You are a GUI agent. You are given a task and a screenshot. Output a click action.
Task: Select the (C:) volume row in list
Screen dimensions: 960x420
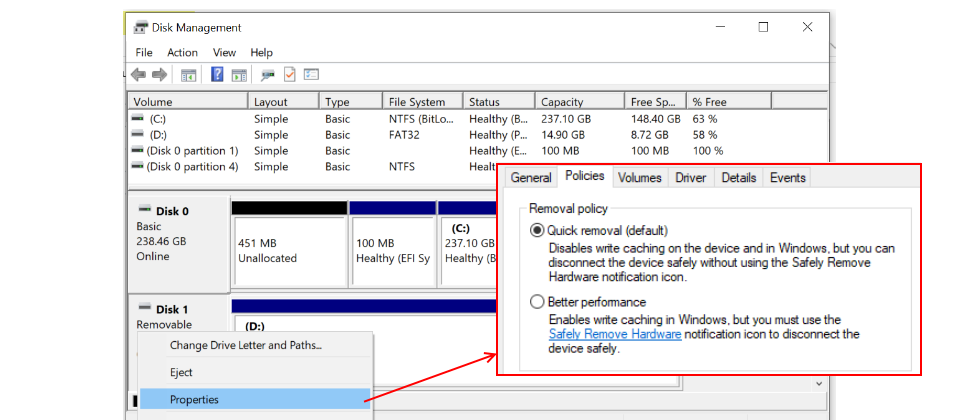[x=160, y=119]
